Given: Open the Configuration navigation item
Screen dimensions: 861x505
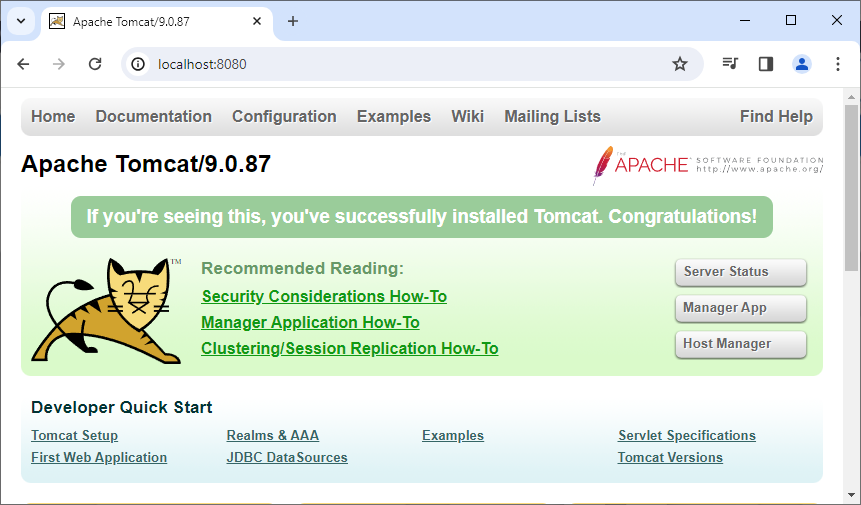Looking at the screenshot, I should point(284,116).
